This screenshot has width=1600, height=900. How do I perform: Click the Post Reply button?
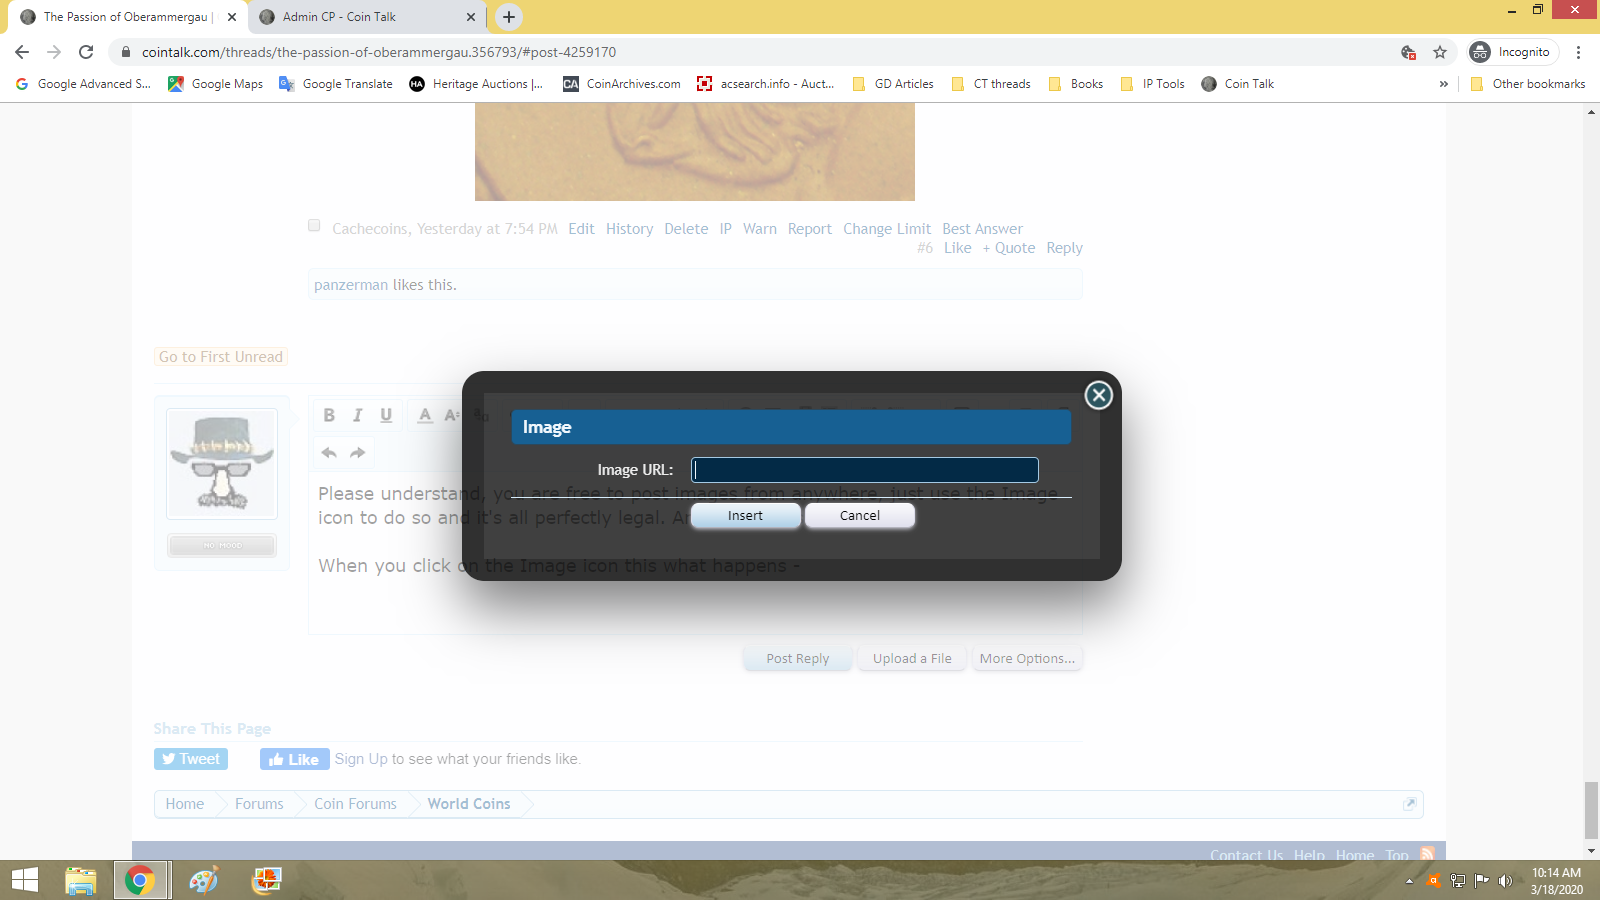point(798,659)
